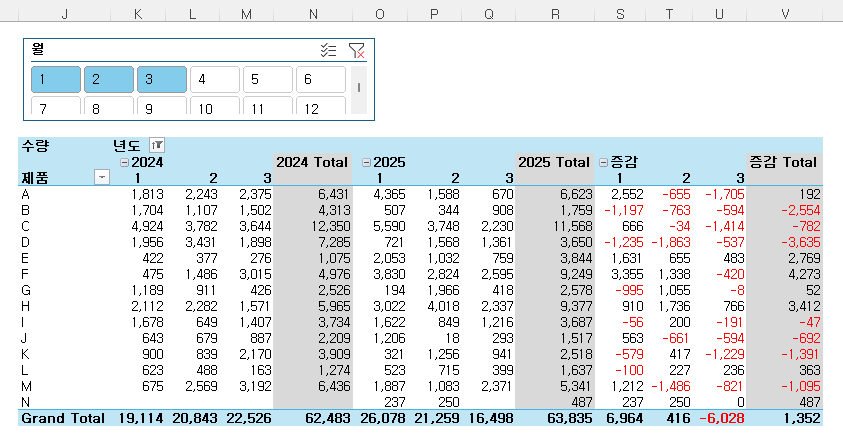Click cell value 9,377
843x434 pixels.
coord(576,306)
